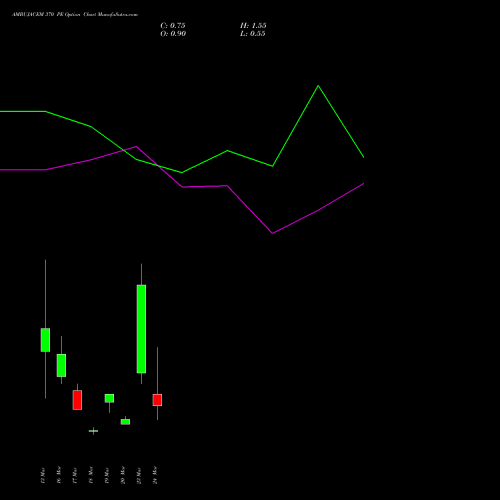Select the 20 Mar date label

point(123,475)
